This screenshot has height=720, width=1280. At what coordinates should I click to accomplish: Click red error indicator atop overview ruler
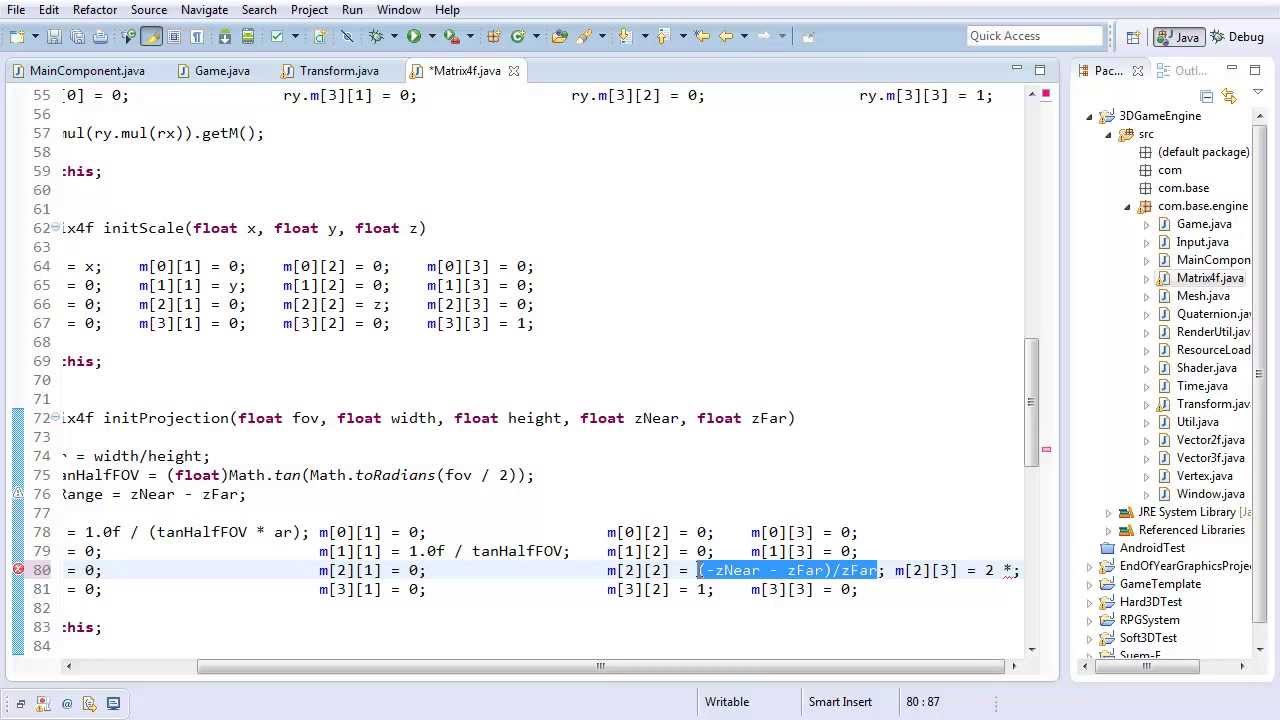(1046, 94)
